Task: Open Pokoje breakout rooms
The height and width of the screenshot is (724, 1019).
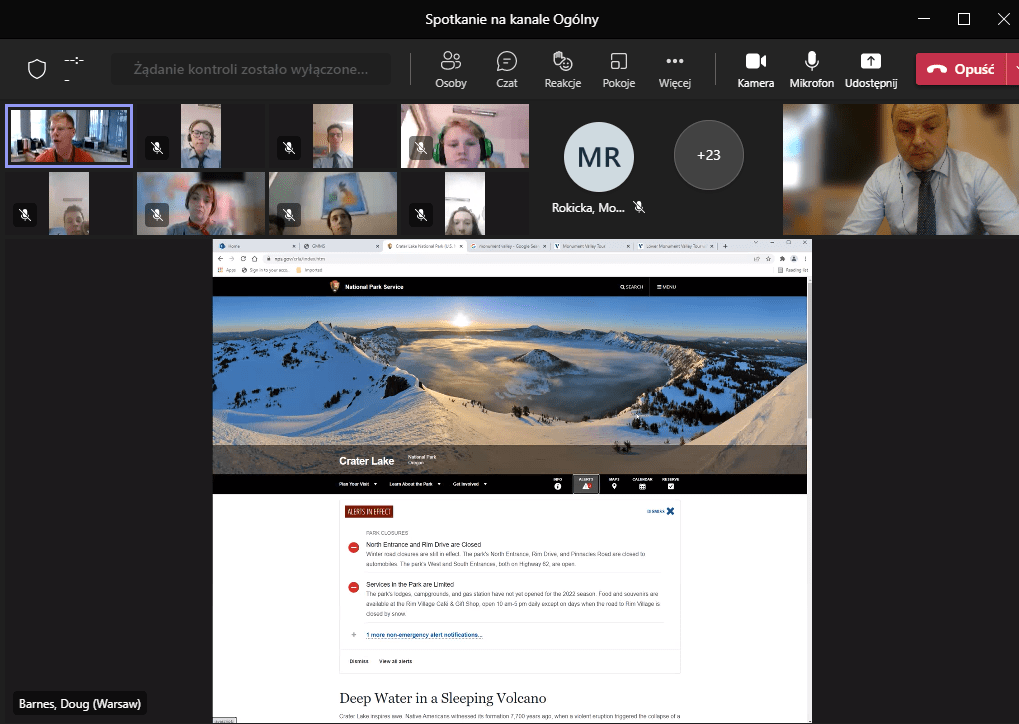Action: 619,68
